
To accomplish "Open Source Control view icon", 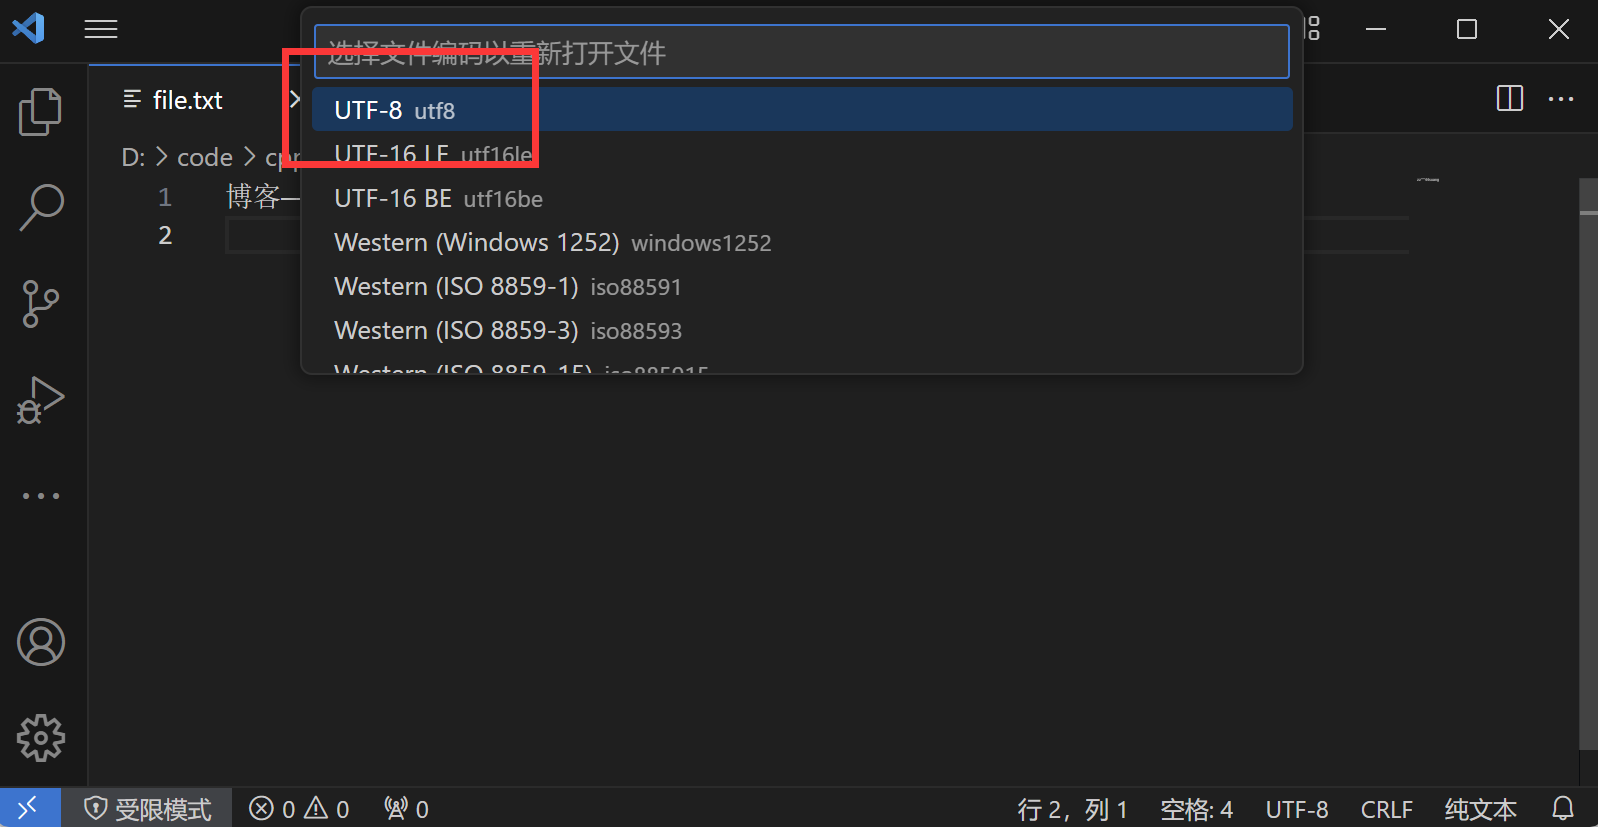I will (41, 304).
